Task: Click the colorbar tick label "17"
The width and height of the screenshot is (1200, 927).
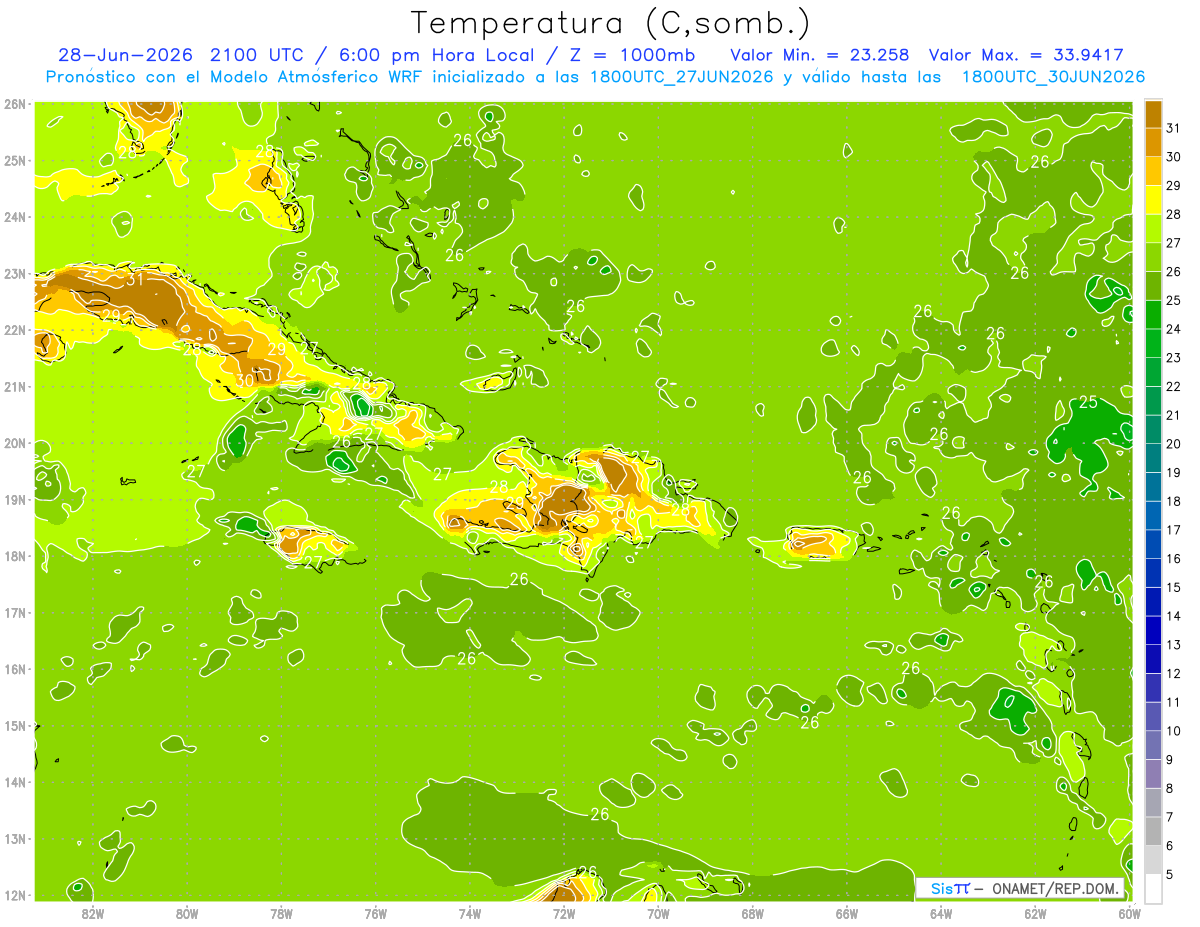Action: coord(1174,530)
